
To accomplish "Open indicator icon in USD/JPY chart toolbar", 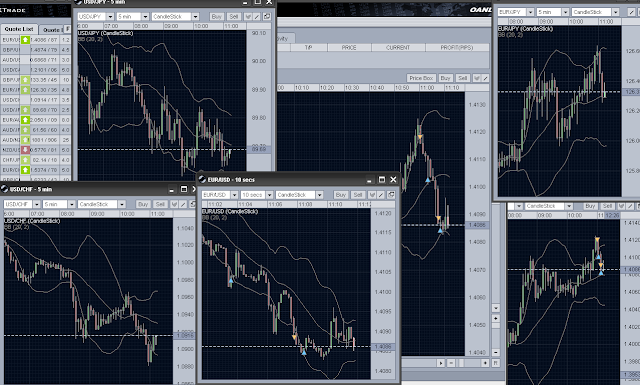I will [248, 17].
